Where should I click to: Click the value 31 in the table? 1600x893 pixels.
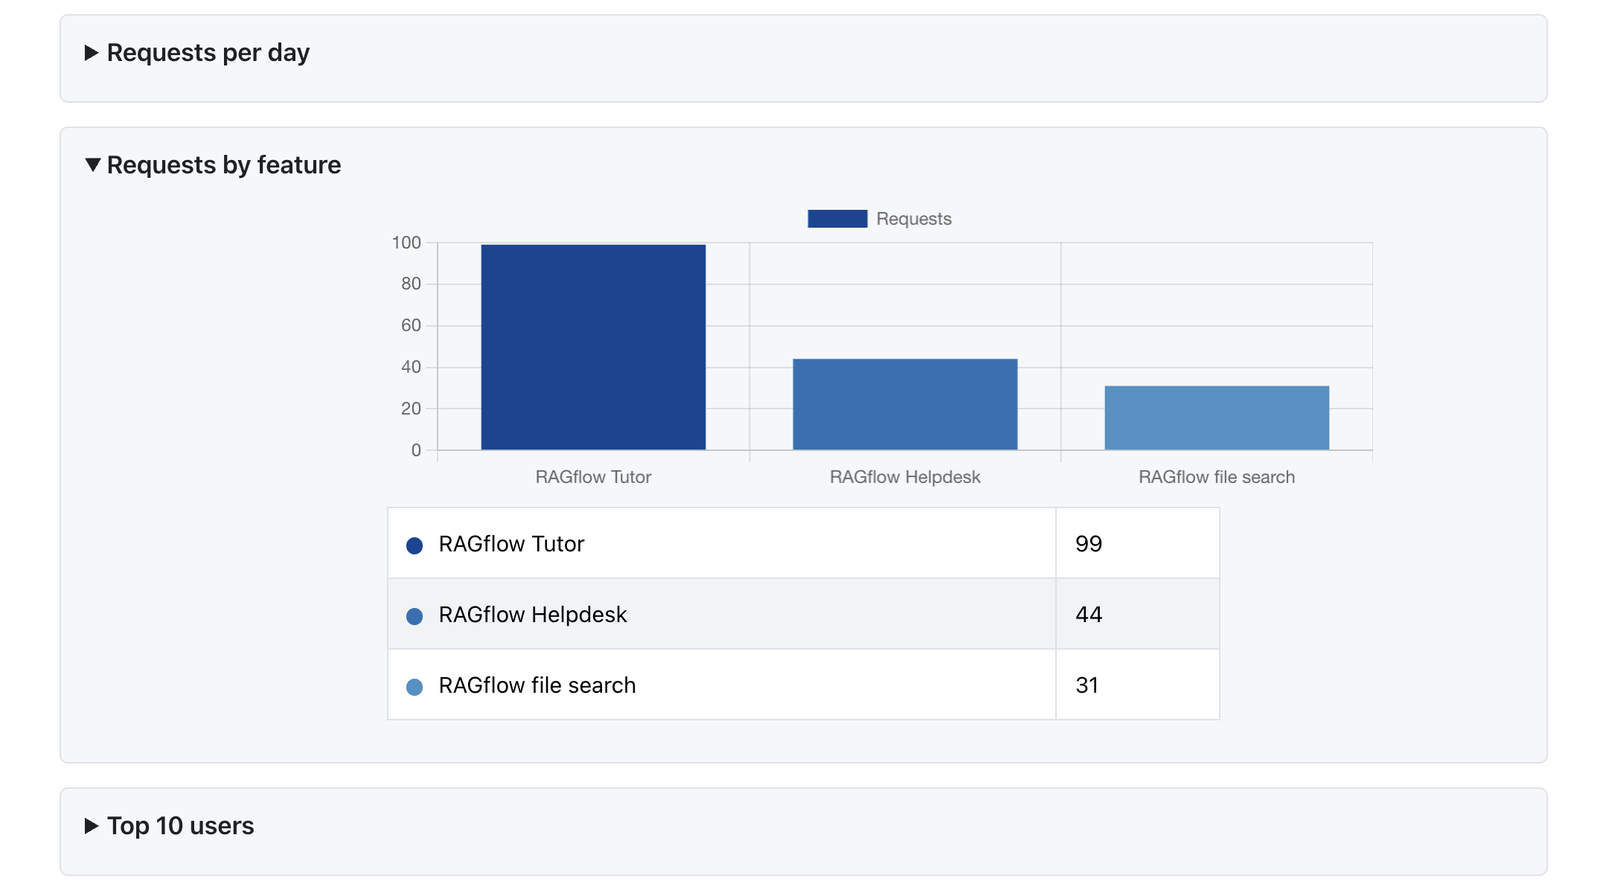1087,686
